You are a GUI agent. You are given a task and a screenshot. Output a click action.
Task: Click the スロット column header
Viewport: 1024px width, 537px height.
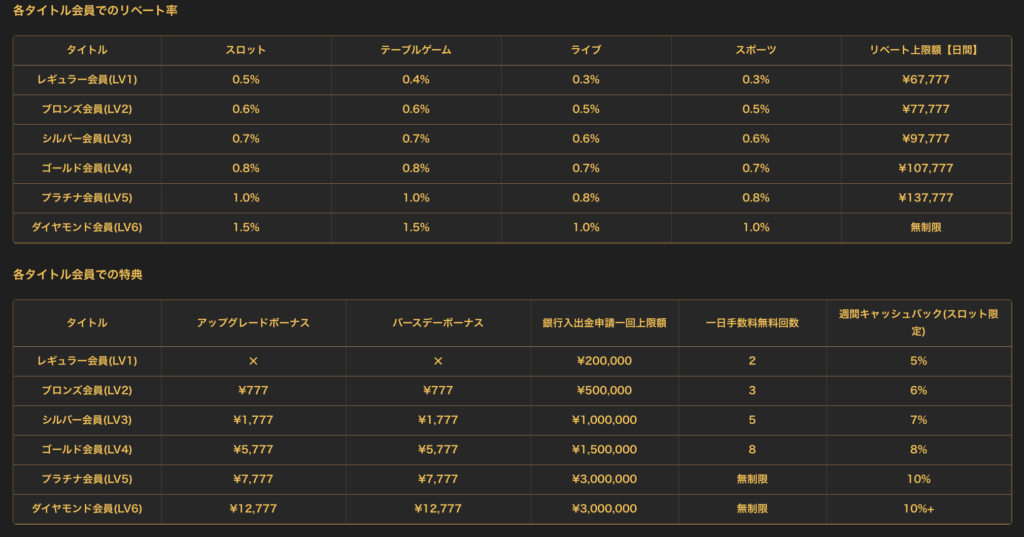(x=246, y=50)
